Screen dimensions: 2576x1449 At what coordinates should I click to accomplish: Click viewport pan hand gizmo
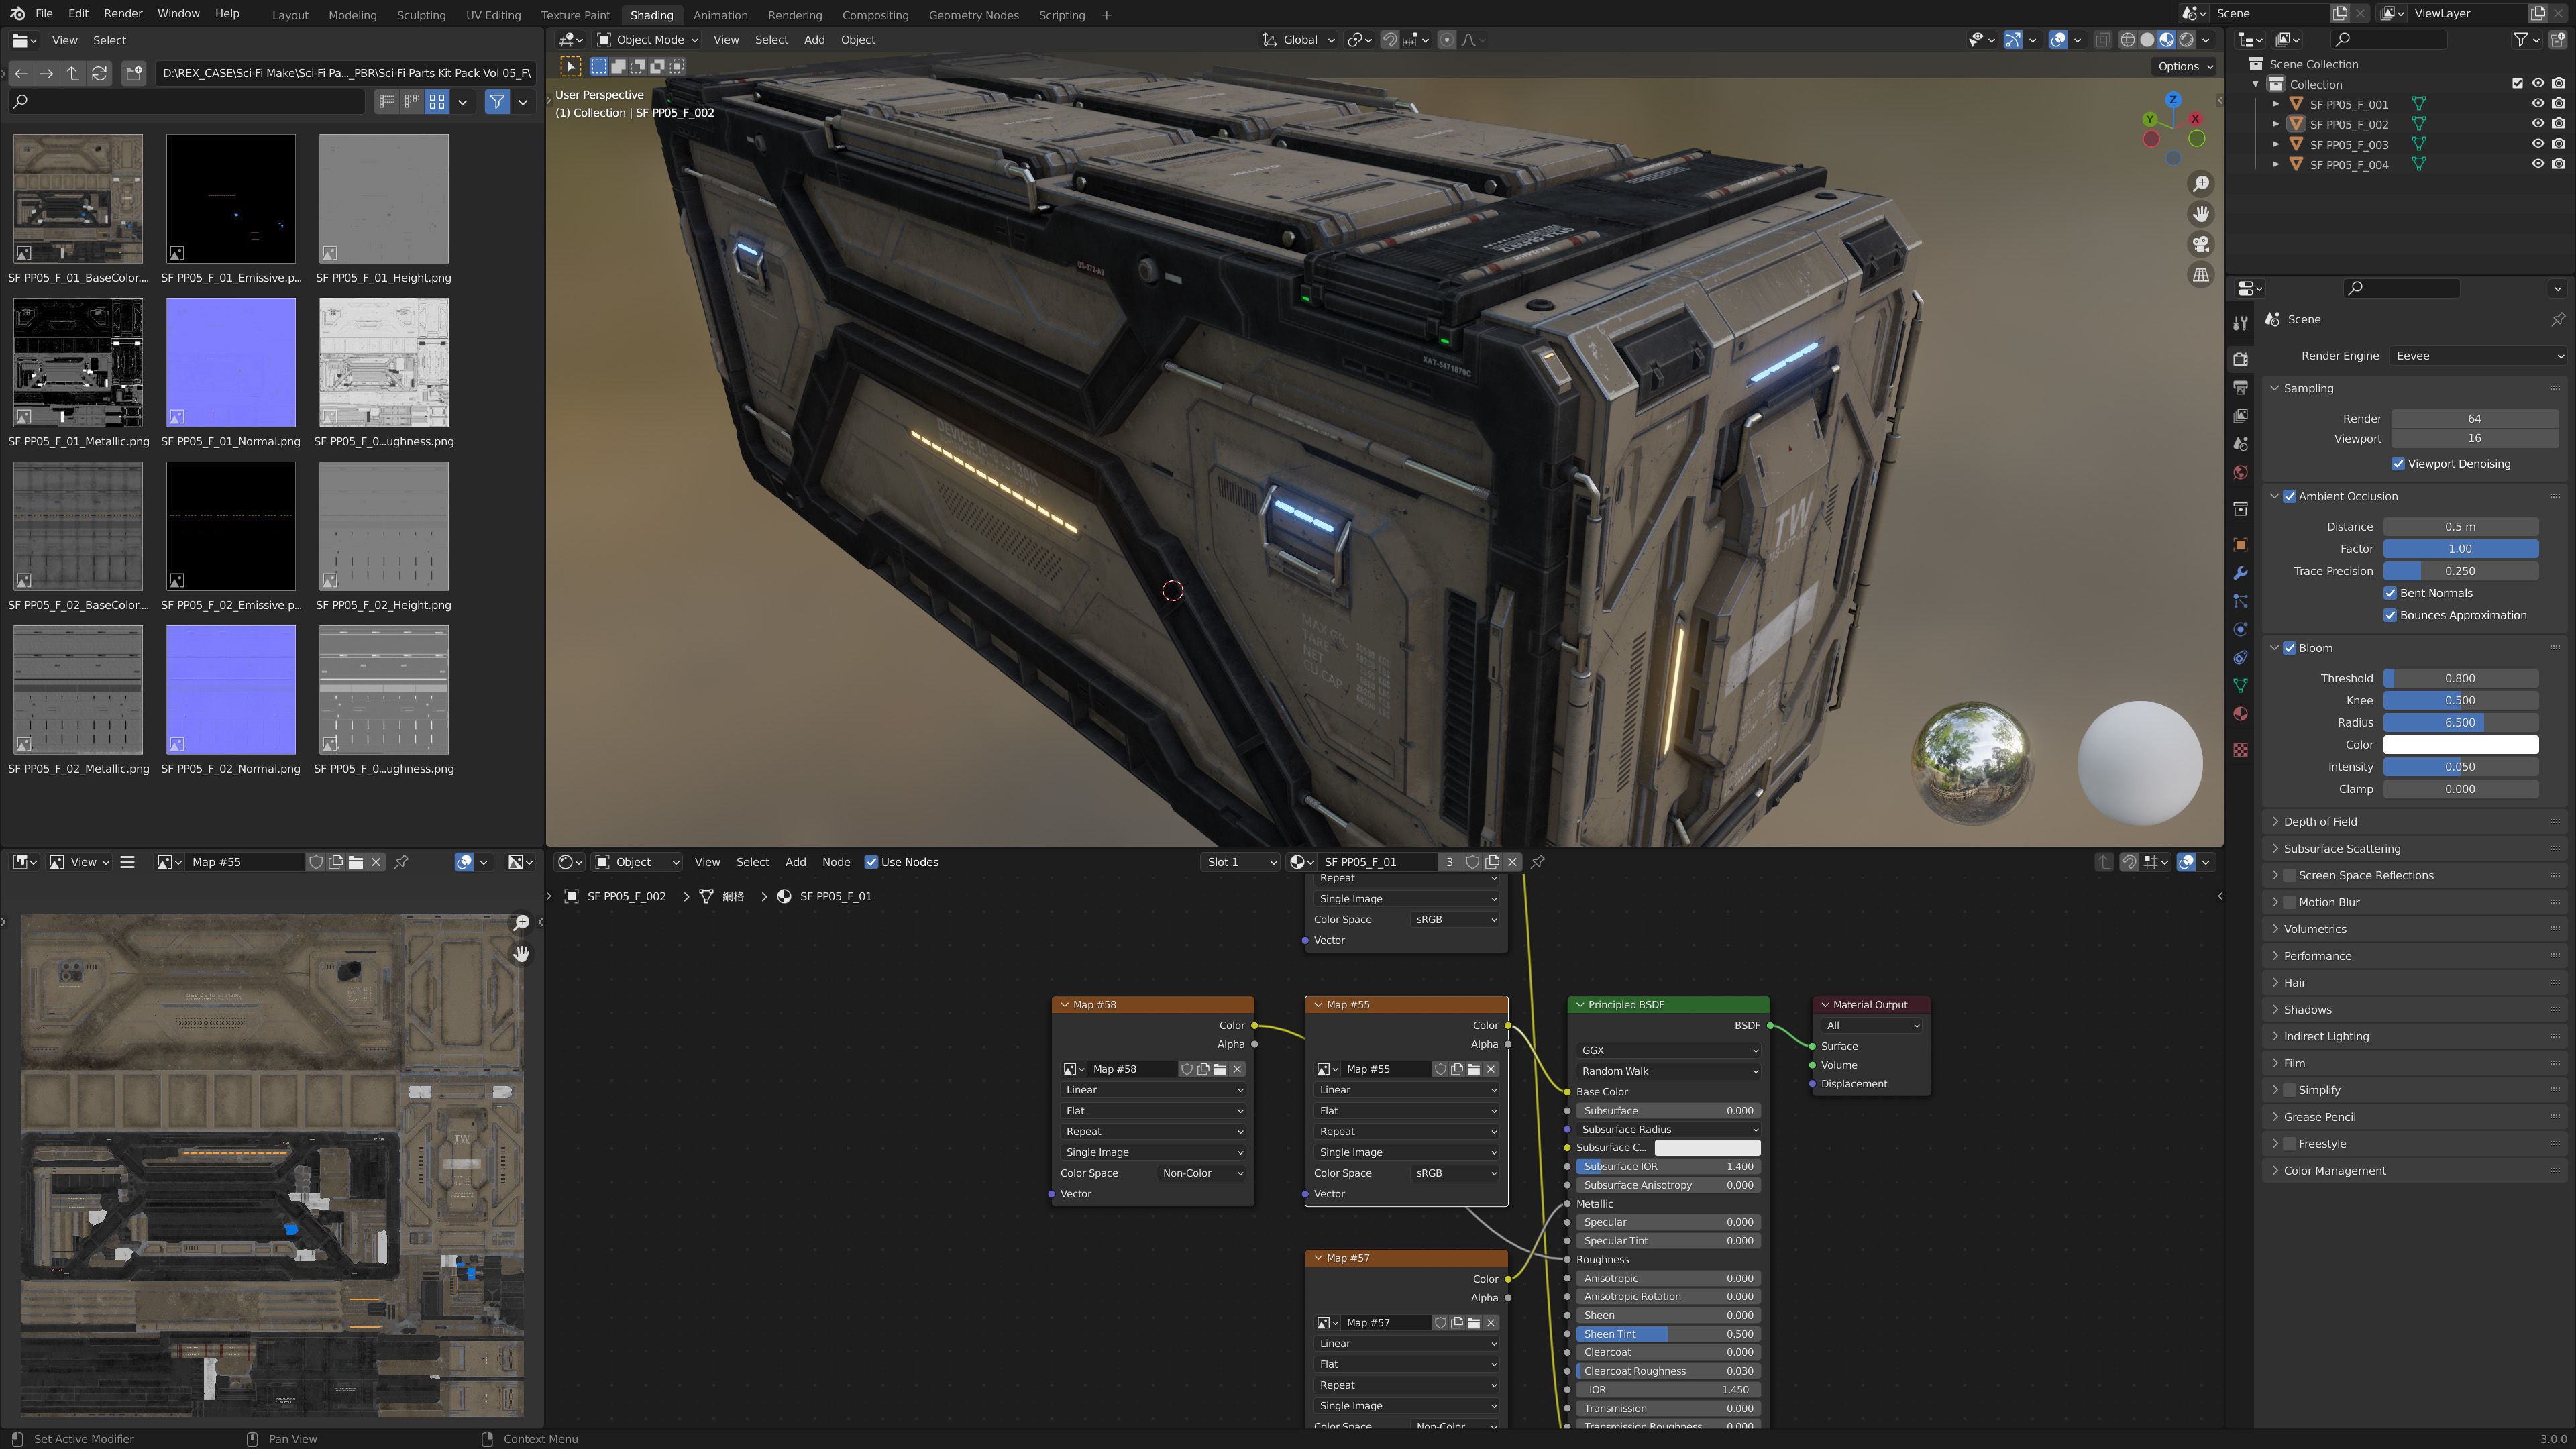coord(2201,214)
